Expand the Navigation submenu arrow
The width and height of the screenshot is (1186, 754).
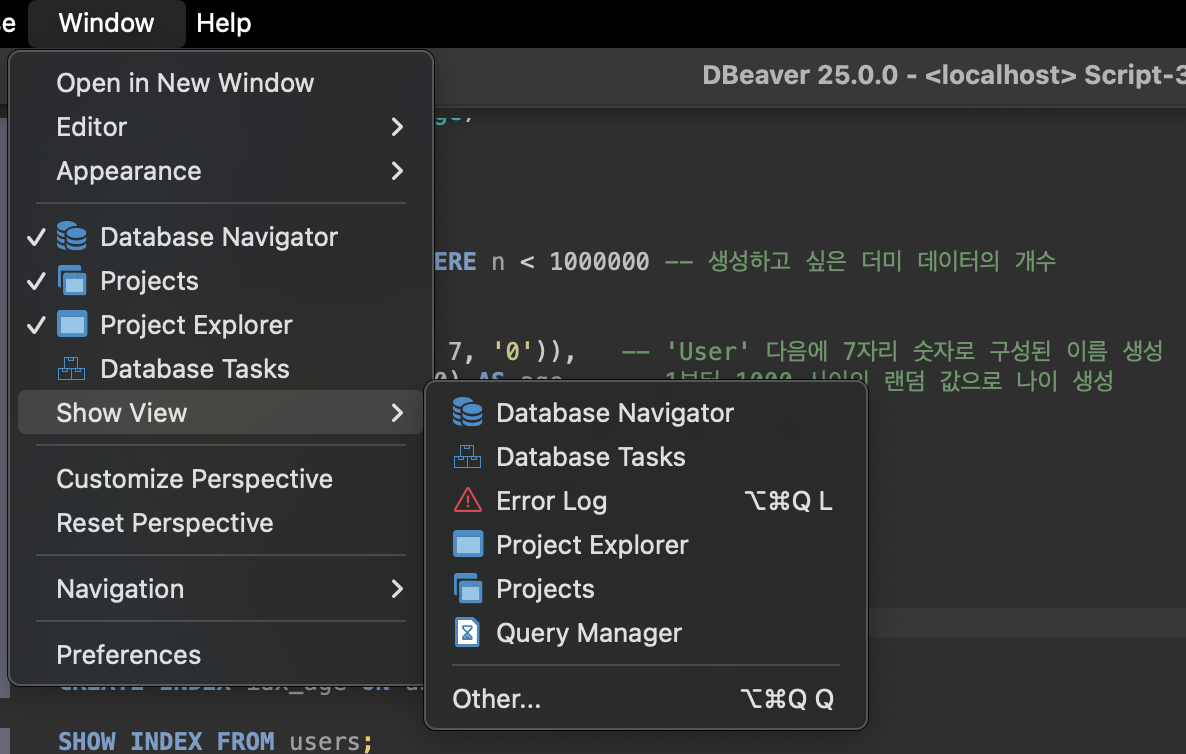point(397,588)
